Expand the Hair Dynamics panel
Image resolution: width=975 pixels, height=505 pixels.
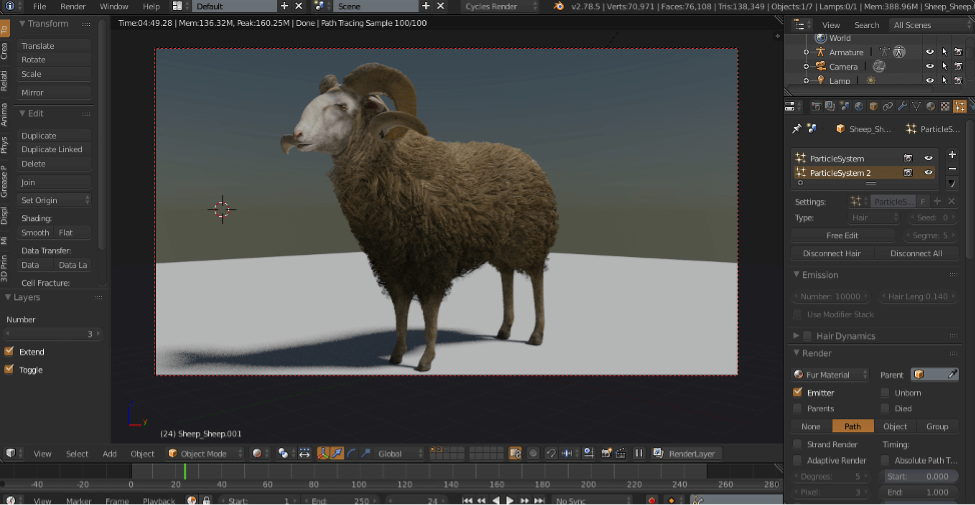[796, 336]
